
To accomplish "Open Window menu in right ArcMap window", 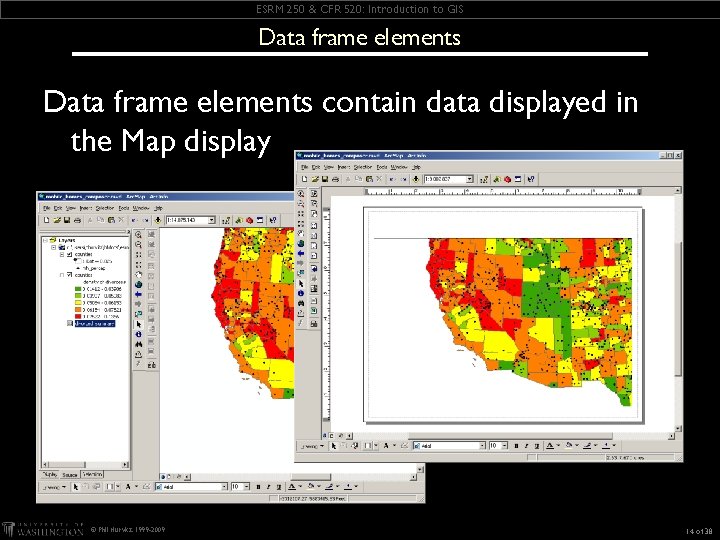I will coord(399,167).
